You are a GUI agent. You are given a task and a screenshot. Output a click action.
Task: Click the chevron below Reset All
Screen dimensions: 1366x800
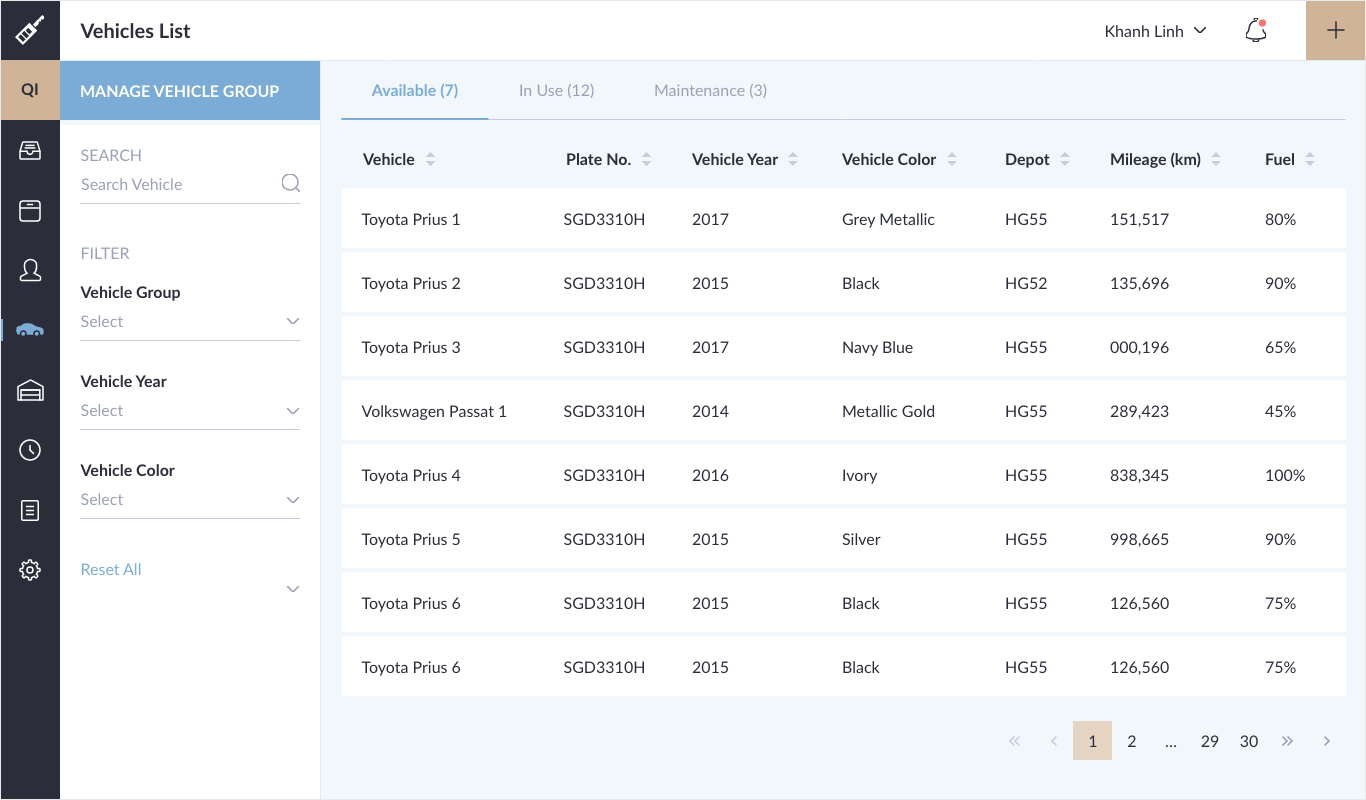click(293, 589)
